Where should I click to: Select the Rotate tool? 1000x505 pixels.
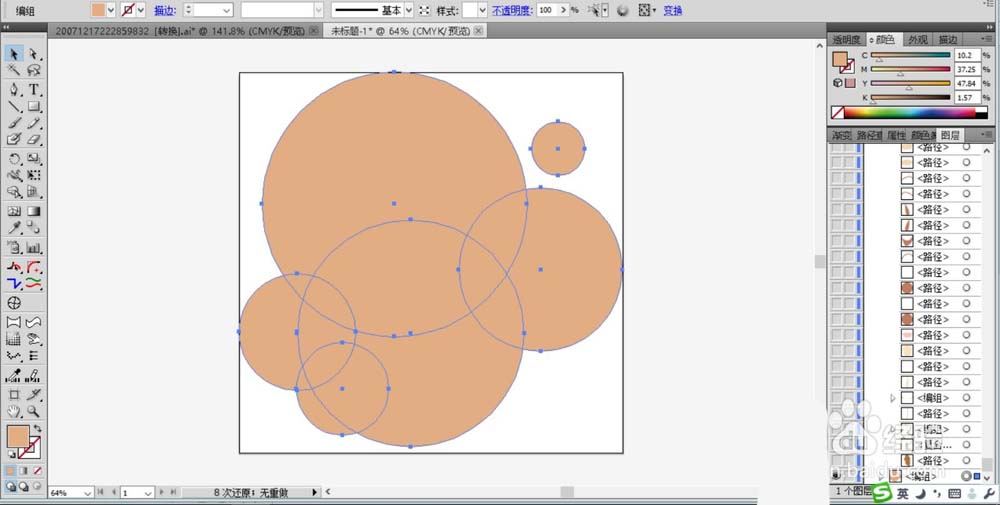click(x=13, y=159)
